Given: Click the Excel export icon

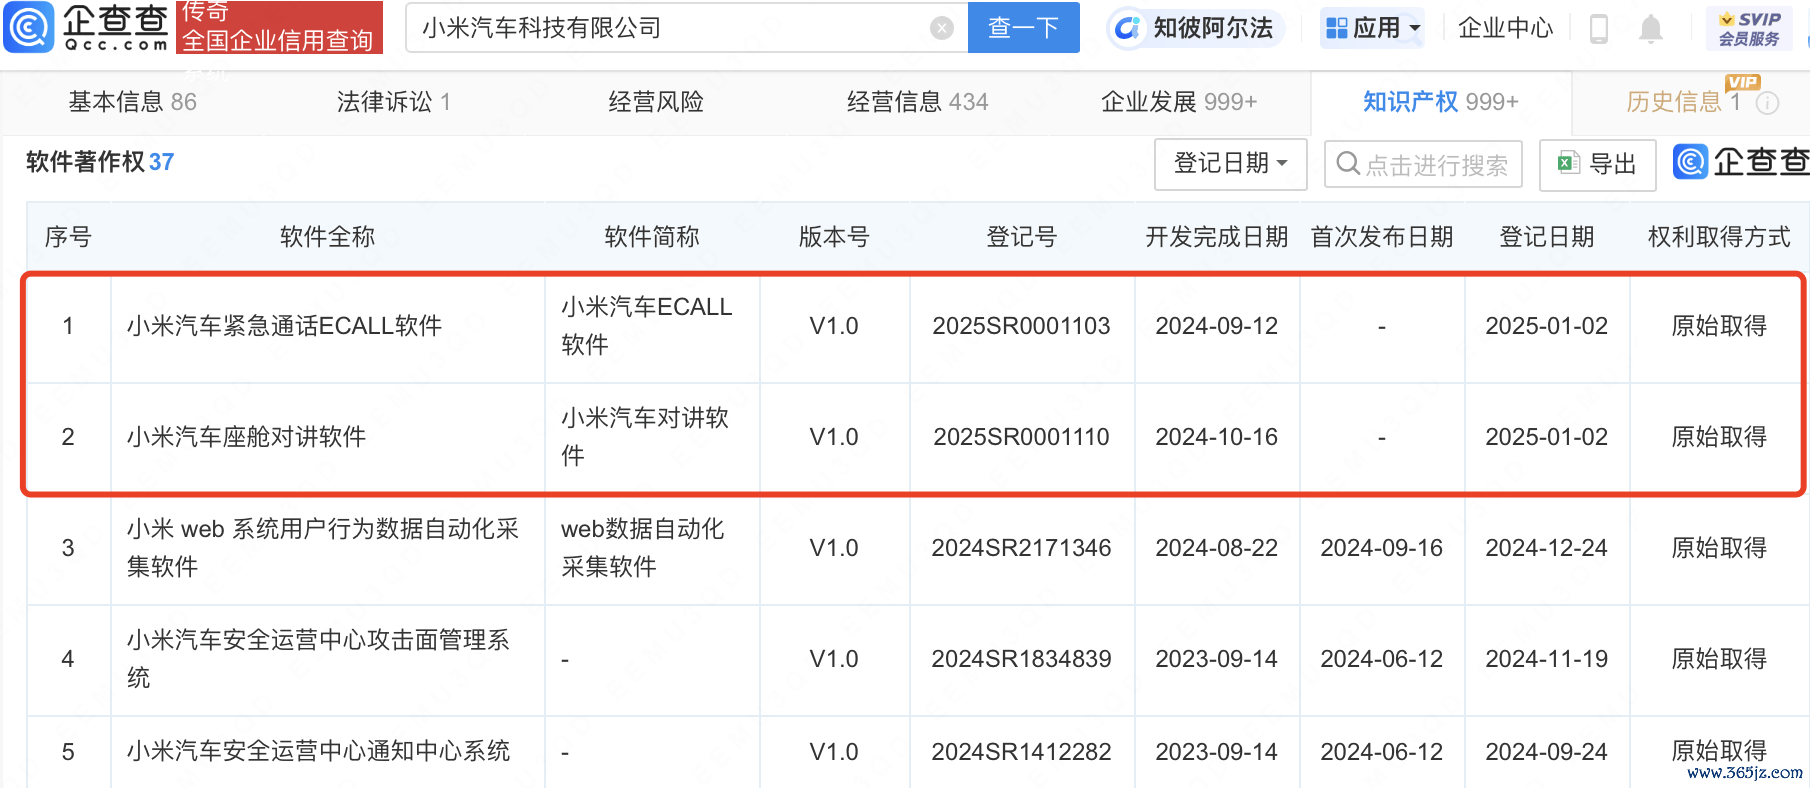Looking at the screenshot, I should [1568, 163].
